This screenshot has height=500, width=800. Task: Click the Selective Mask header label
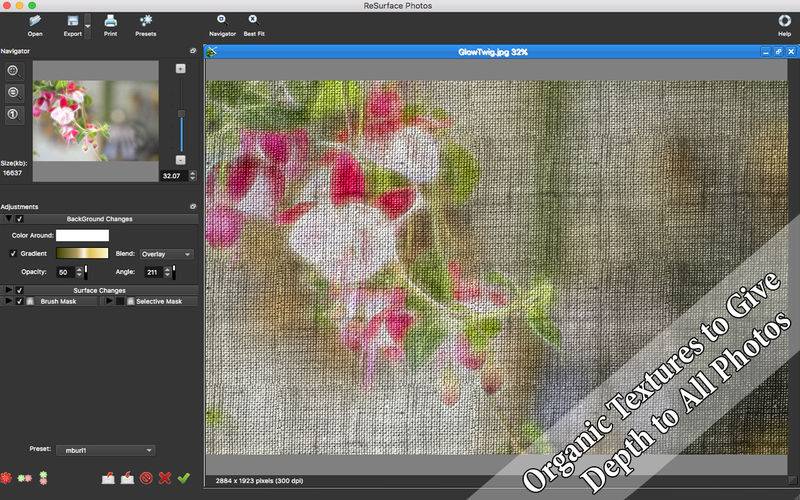159,302
